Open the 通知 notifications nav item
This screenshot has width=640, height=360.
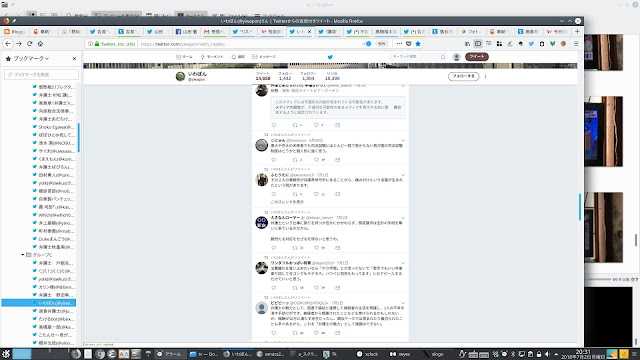(238, 57)
